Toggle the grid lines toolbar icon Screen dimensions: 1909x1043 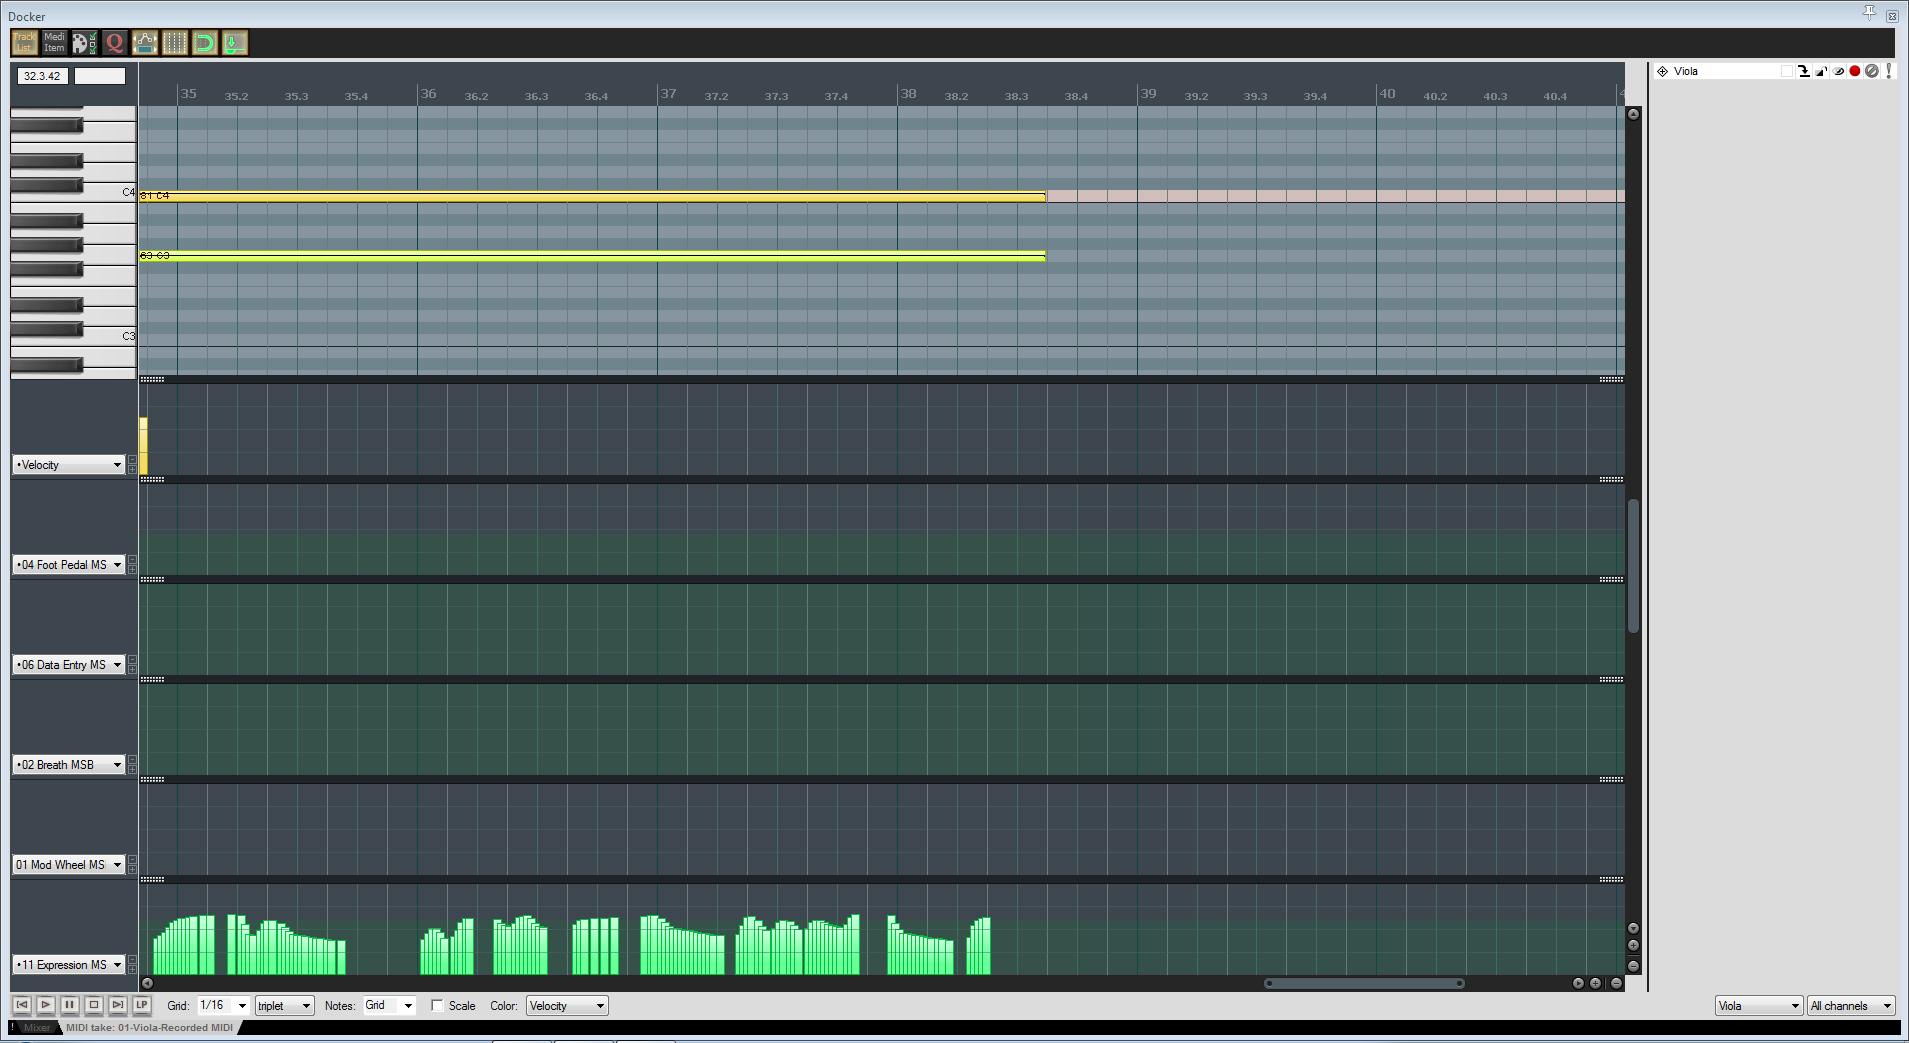(x=175, y=42)
